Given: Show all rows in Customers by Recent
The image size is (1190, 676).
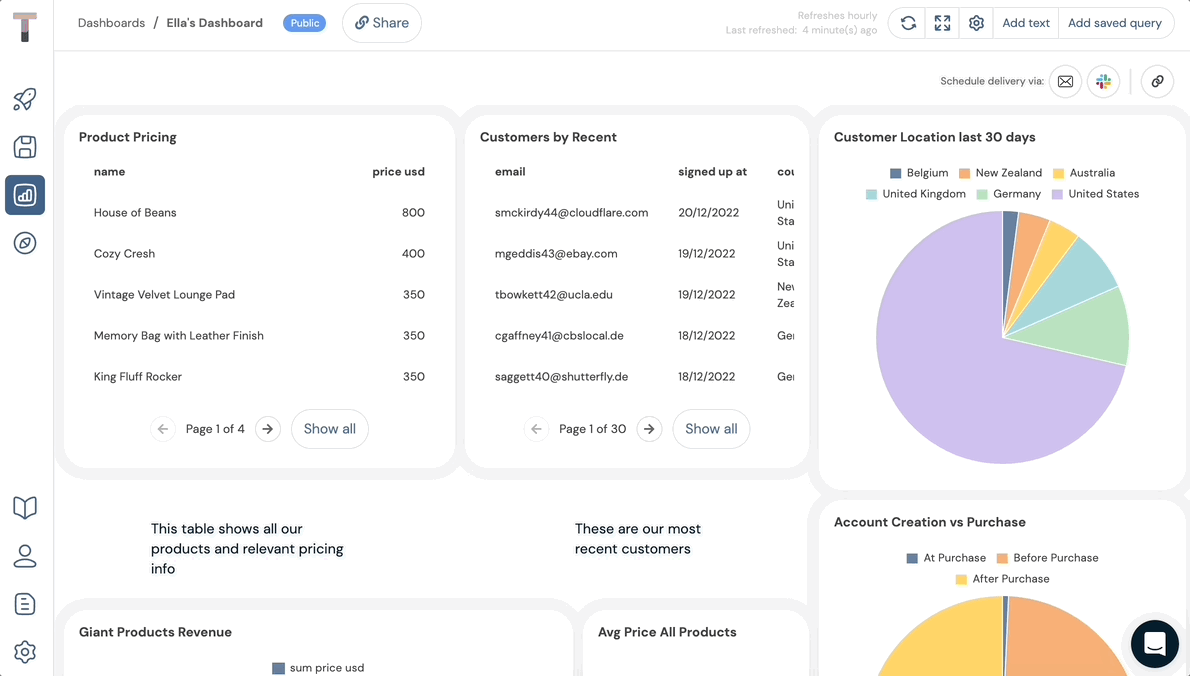Looking at the screenshot, I should (x=711, y=429).
